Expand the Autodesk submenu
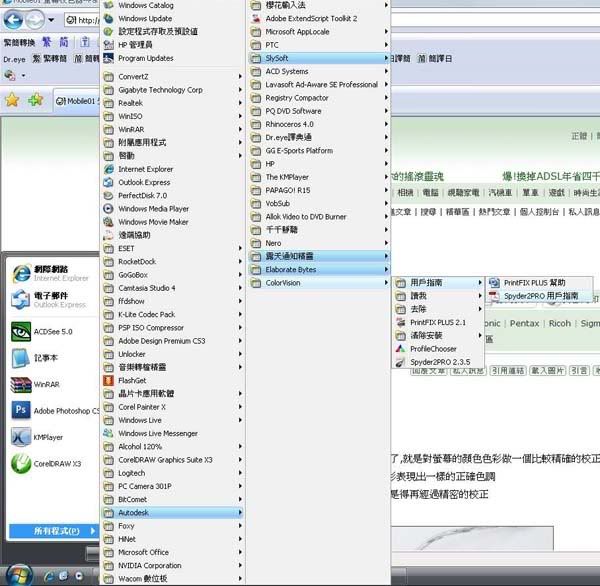Image resolution: width=600 pixels, height=586 pixels. (x=173, y=513)
